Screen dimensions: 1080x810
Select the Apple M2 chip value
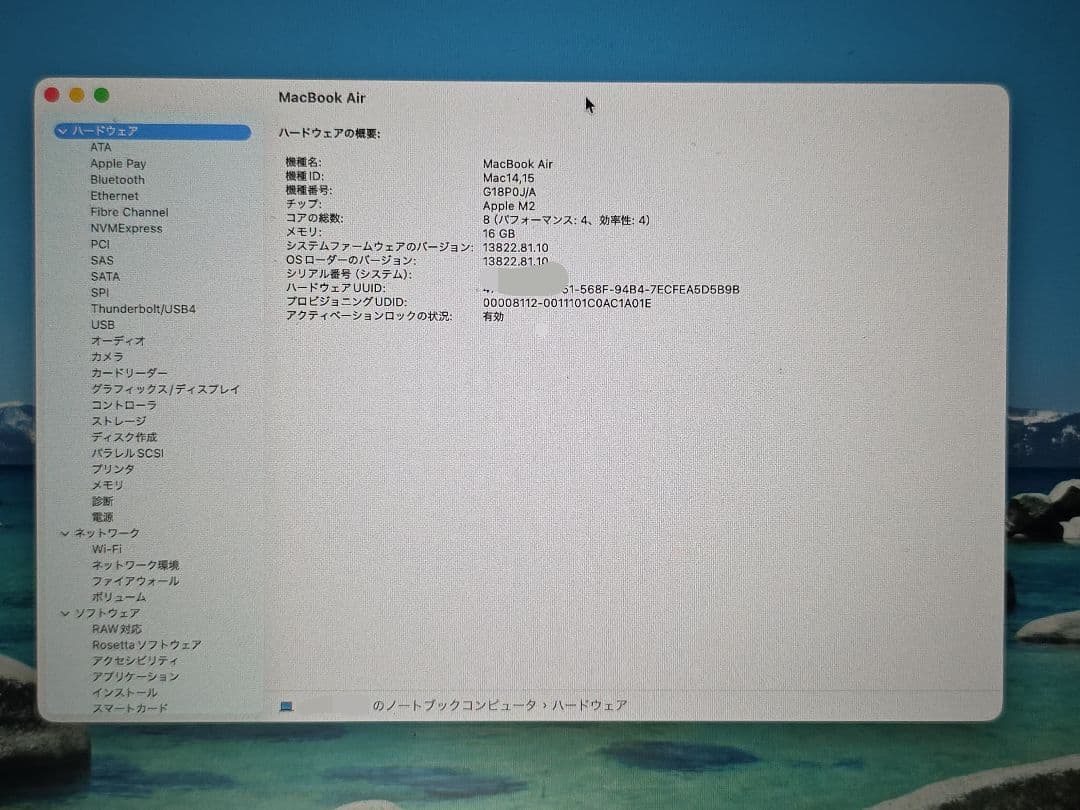[508, 206]
